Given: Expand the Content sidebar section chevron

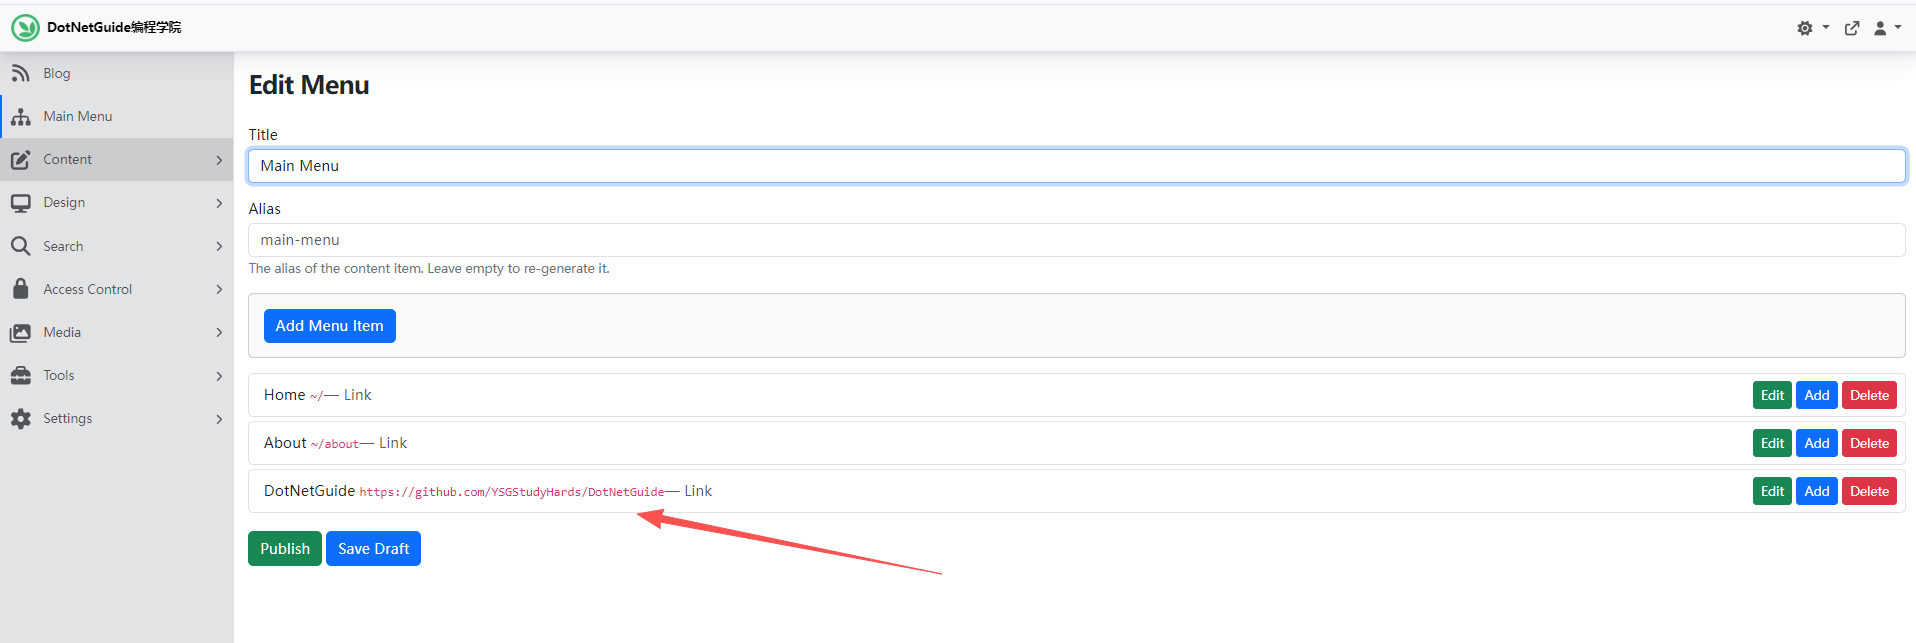Looking at the screenshot, I should 219,160.
